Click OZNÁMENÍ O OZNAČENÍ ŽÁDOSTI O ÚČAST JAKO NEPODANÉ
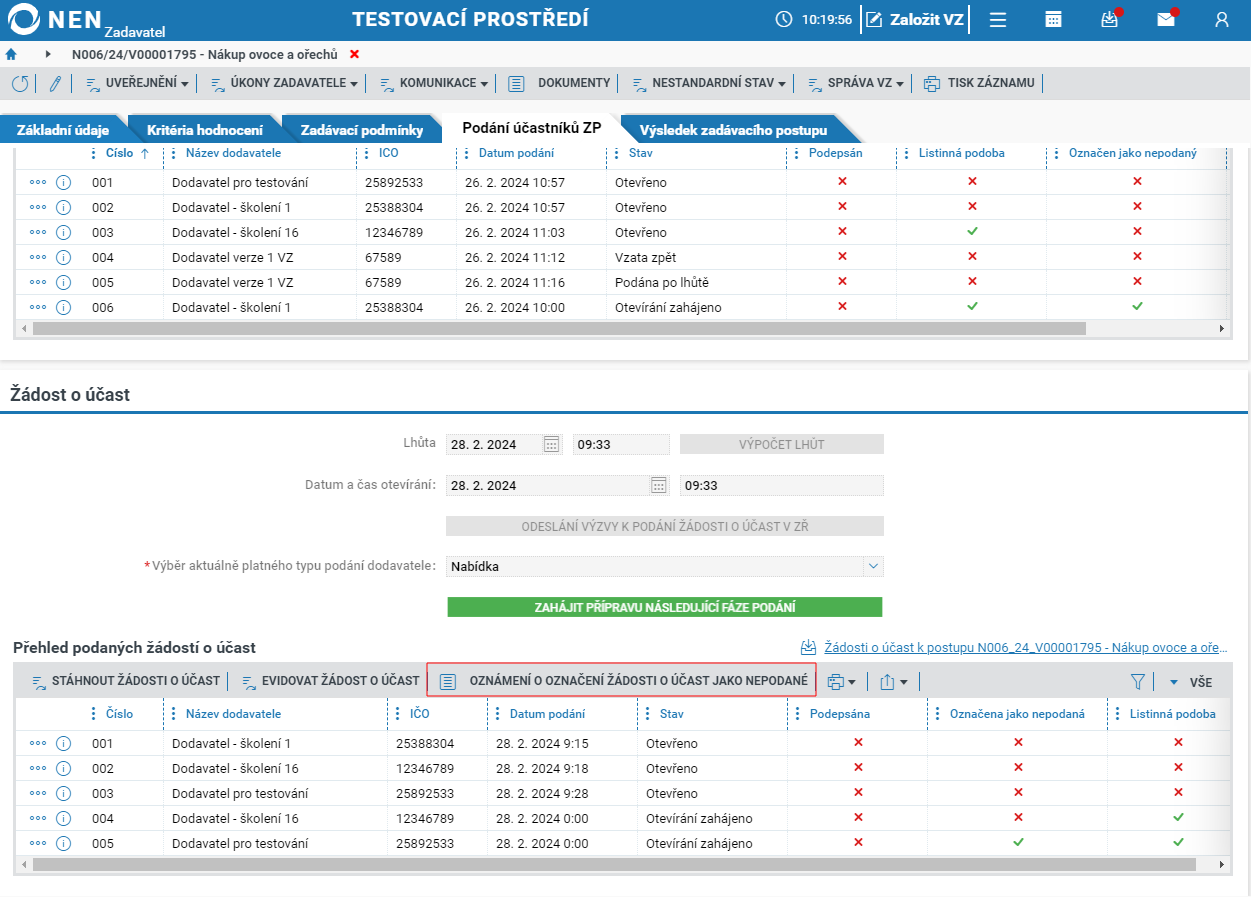 coord(622,681)
